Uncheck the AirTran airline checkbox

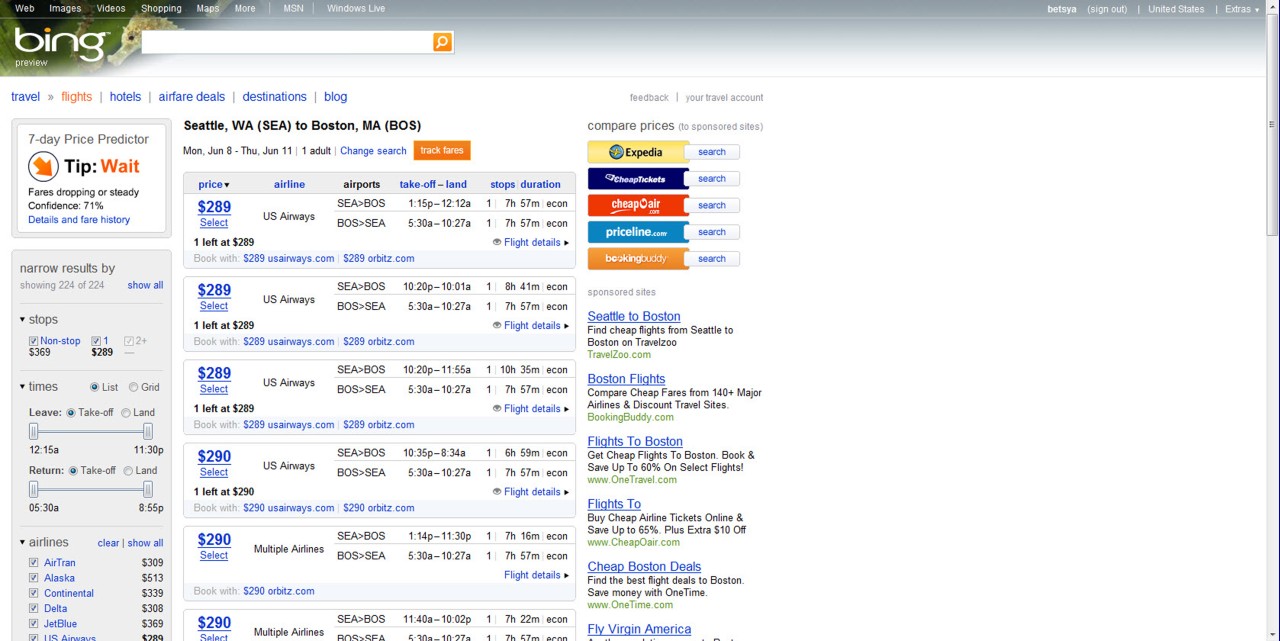pos(33,563)
